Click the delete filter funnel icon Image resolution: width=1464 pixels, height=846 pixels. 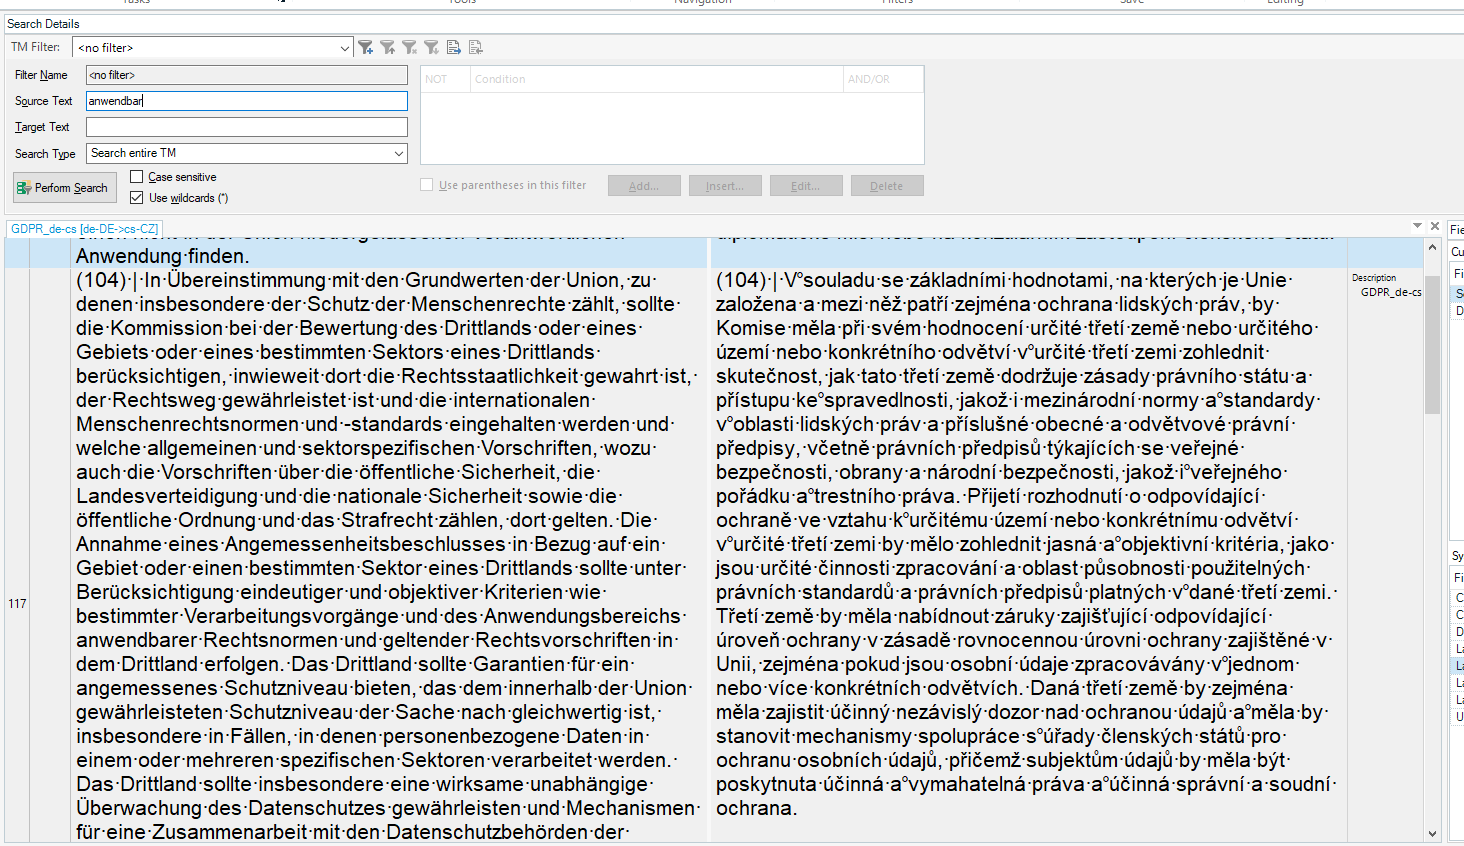[410, 47]
